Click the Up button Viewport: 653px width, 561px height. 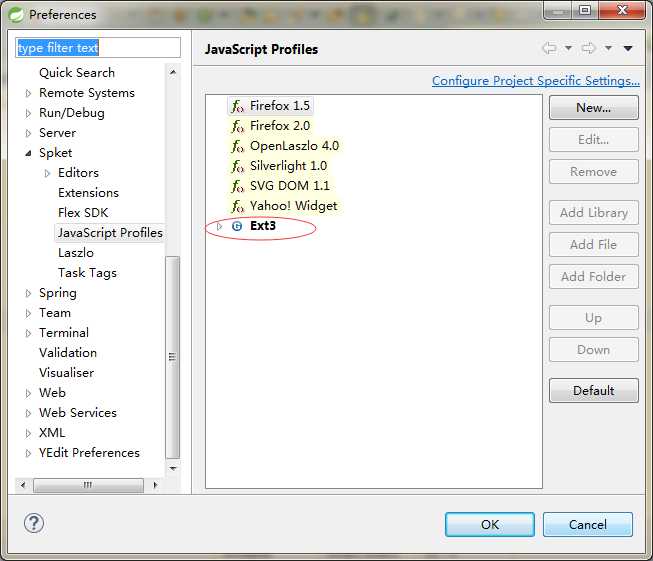click(x=593, y=318)
